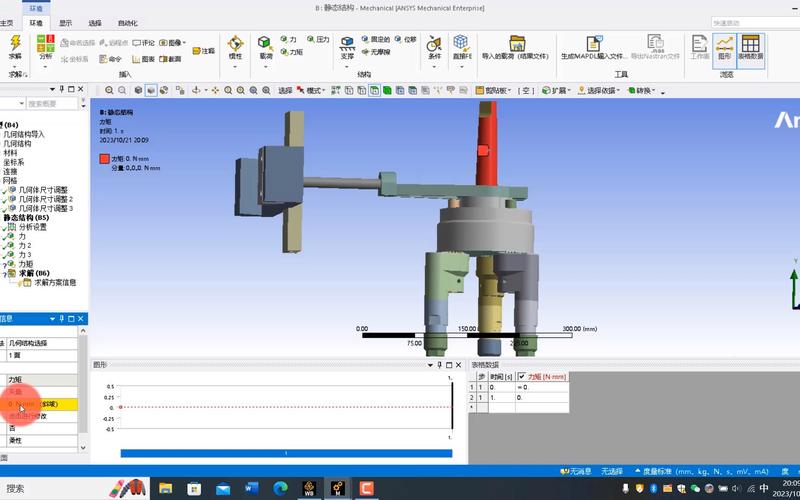Click the 快速启动 quick launch search field

[756, 23]
